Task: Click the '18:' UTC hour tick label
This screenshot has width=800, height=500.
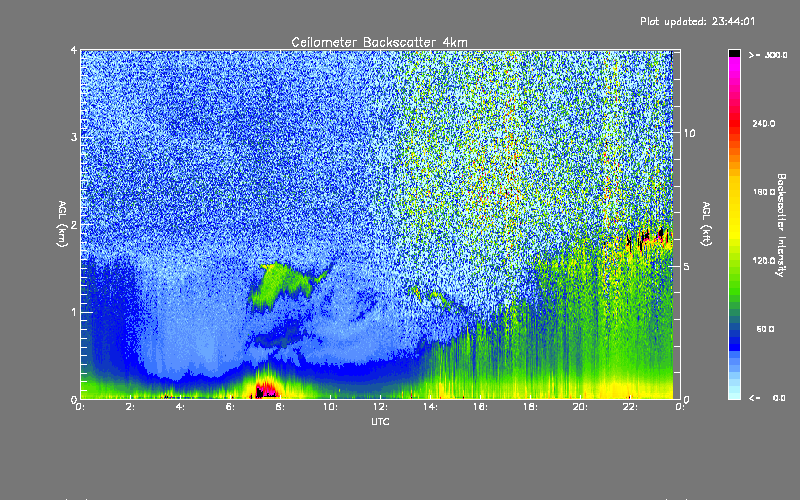Action: coord(531,407)
